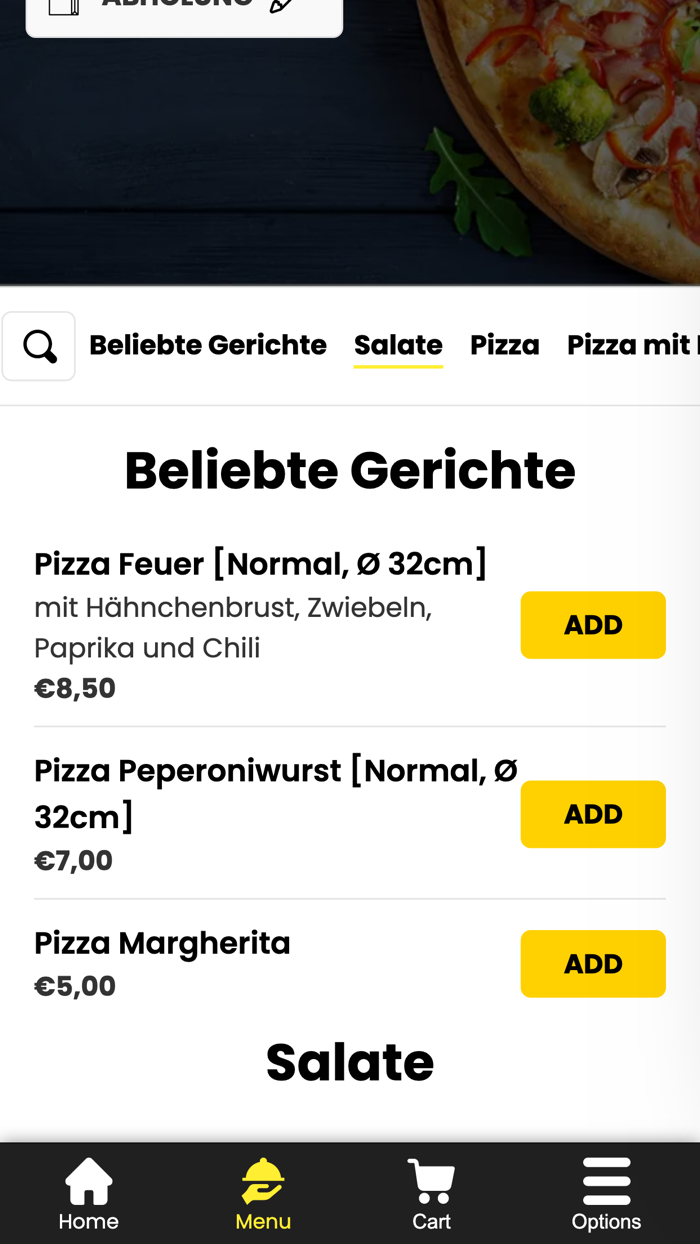Open the Pizza category tab
This screenshot has height=1244, width=700.
point(504,345)
